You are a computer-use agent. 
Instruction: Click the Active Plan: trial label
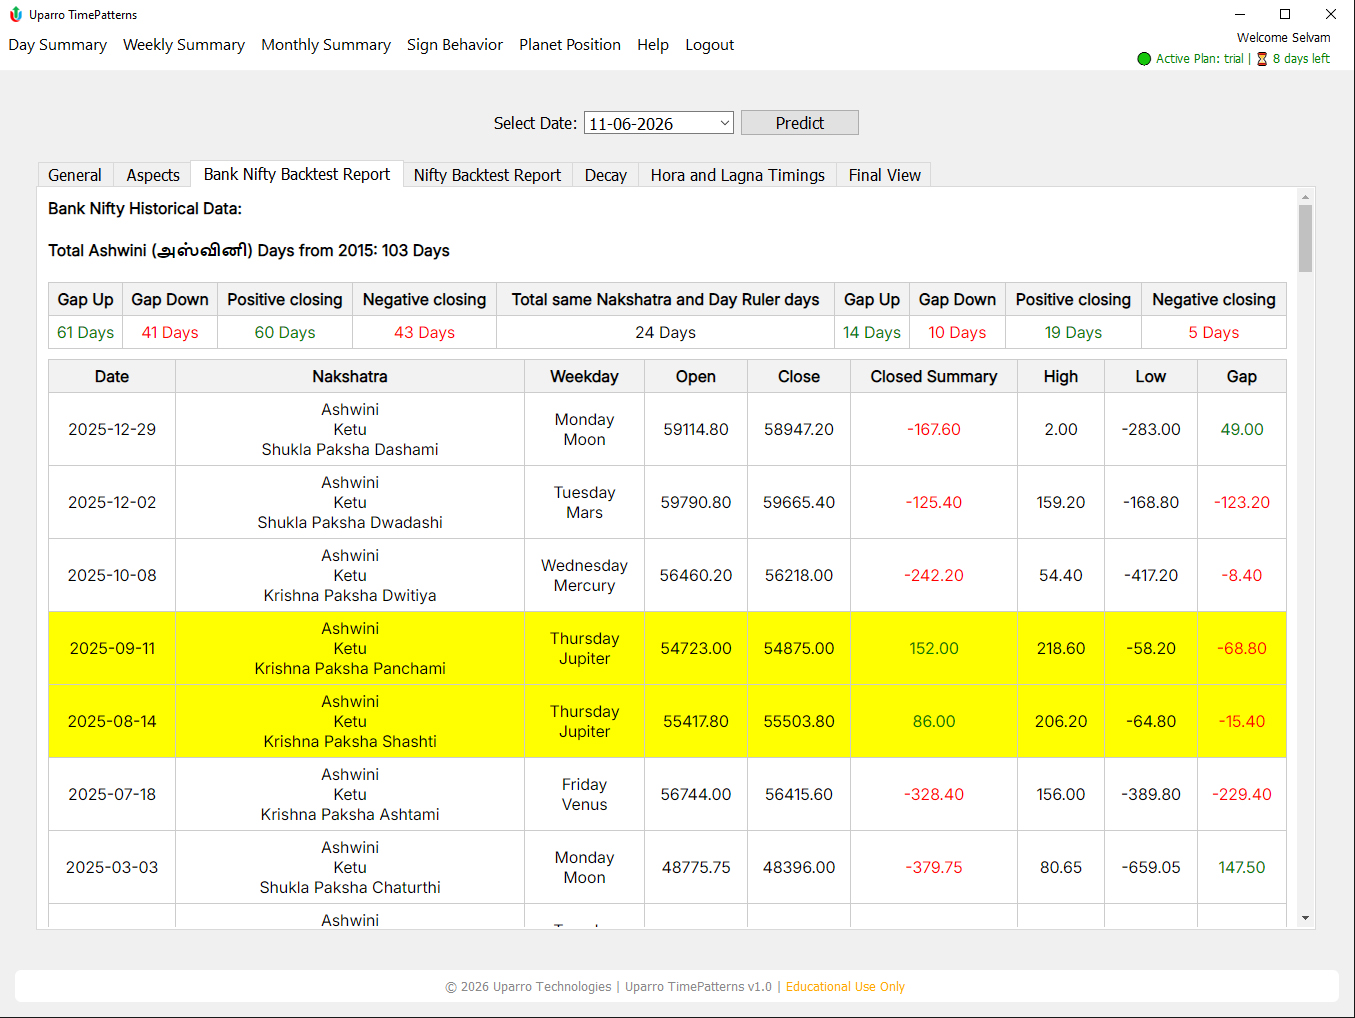point(1199,59)
